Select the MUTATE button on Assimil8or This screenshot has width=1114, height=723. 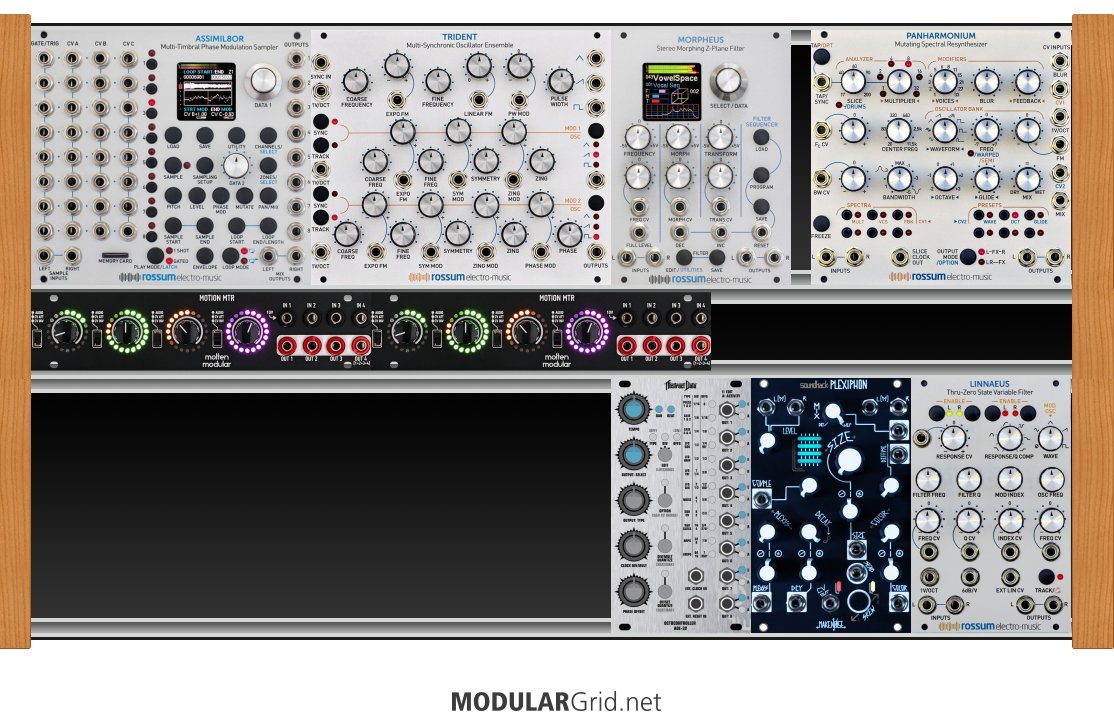coord(244,195)
